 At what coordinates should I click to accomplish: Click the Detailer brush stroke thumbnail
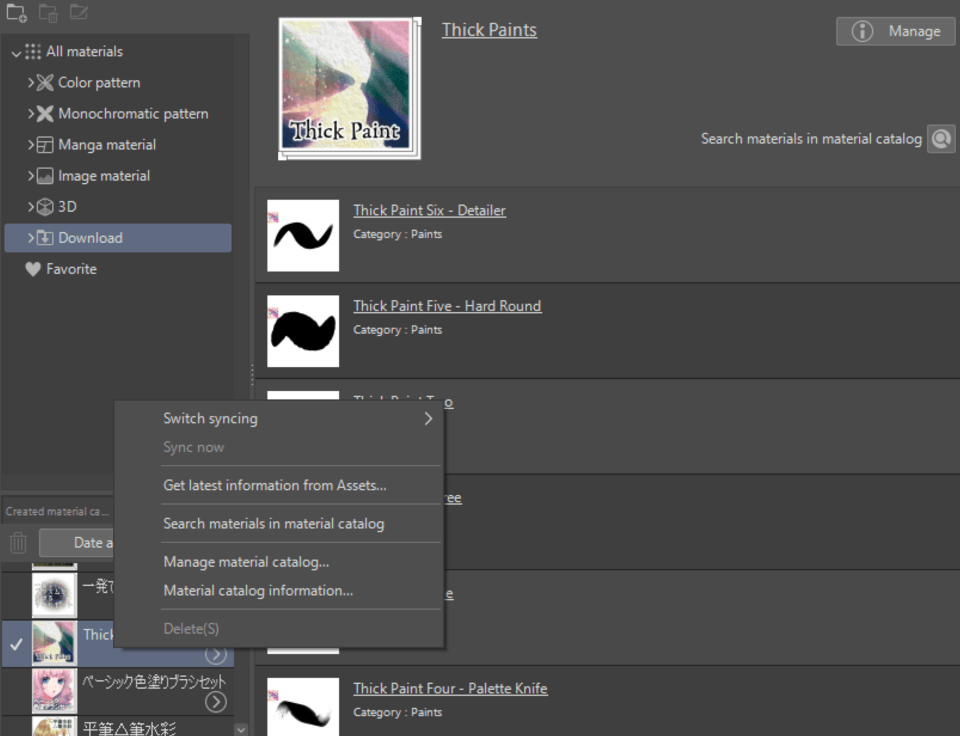(x=303, y=236)
